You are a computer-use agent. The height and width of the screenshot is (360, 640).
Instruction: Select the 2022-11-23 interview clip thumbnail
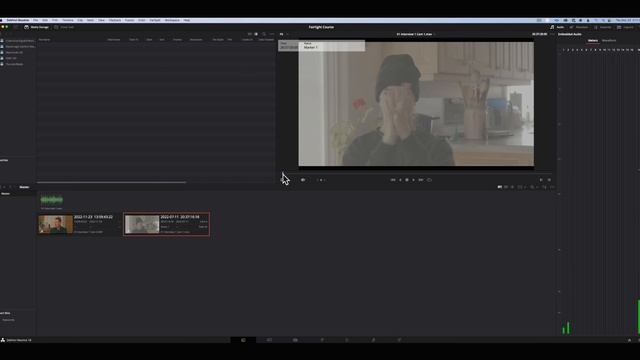coord(56,224)
